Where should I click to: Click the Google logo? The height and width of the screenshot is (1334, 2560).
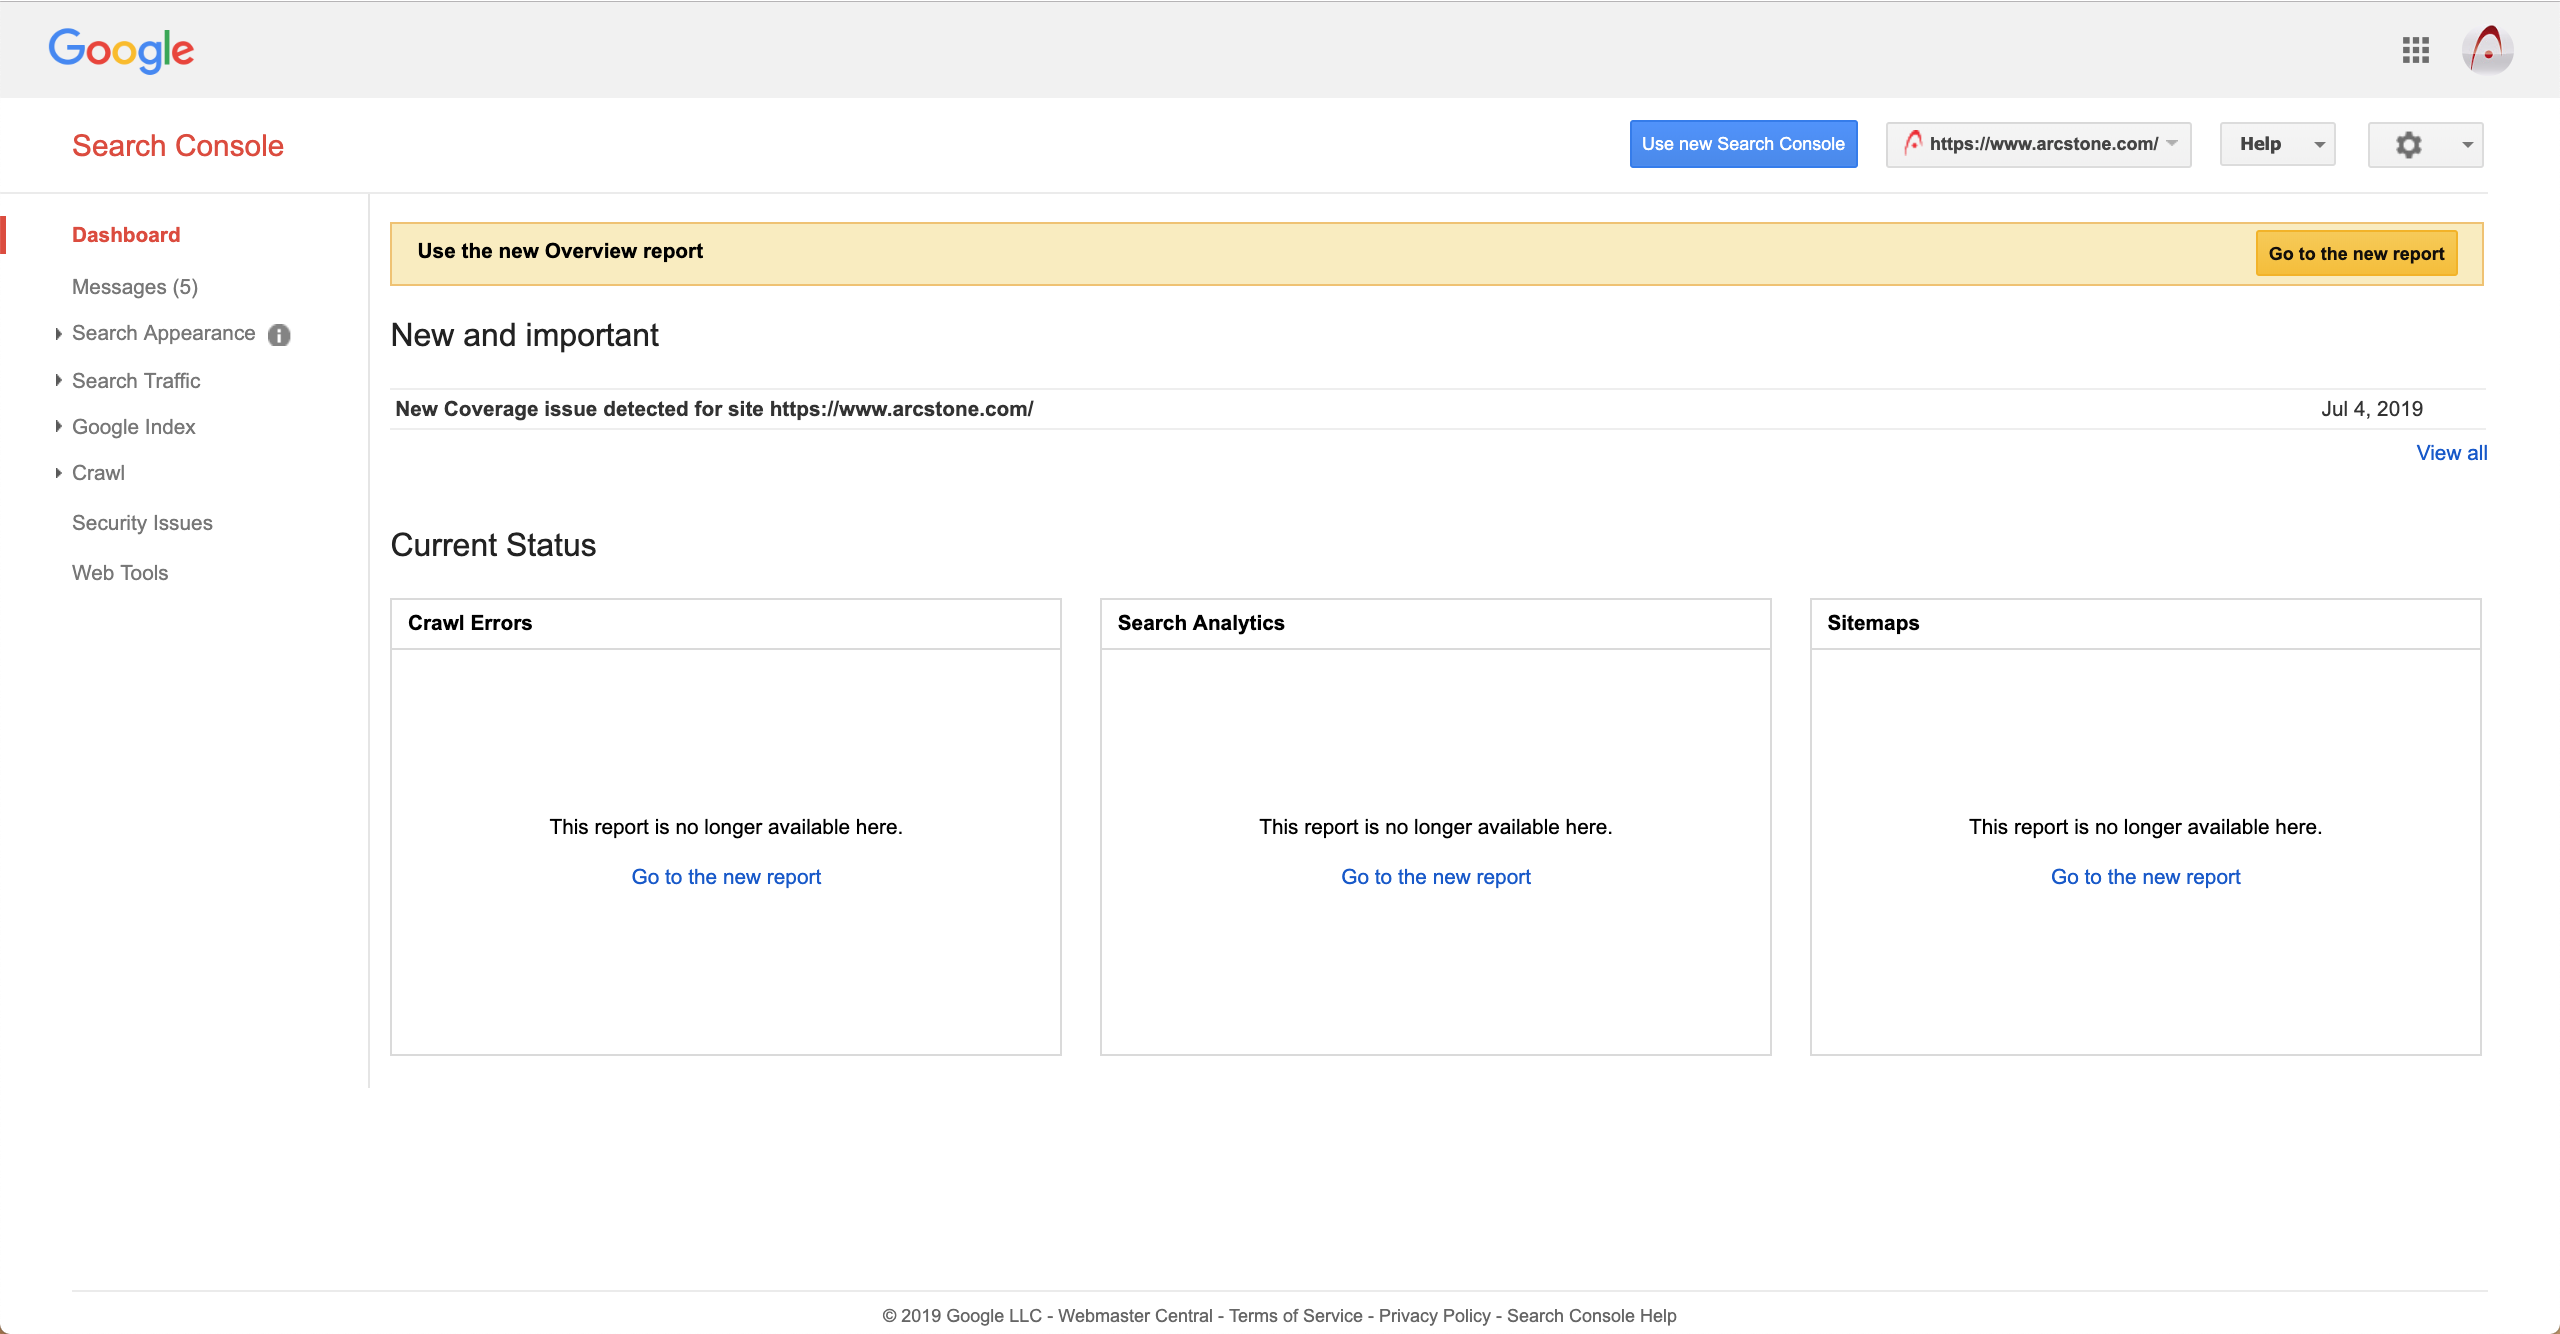pyautogui.click(x=121, y=50)
